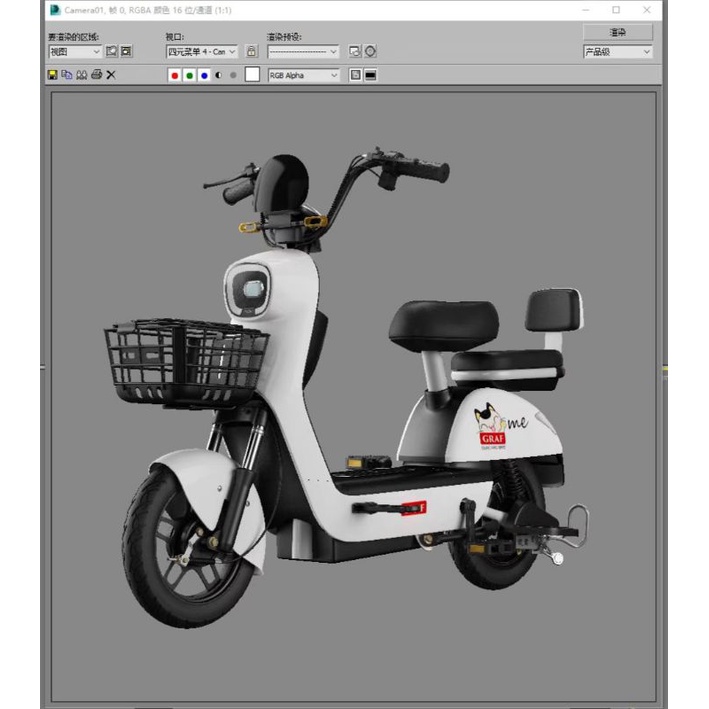Toggle the alpha channel display
This screenshot has height=709, width=709.
(219, 75)
